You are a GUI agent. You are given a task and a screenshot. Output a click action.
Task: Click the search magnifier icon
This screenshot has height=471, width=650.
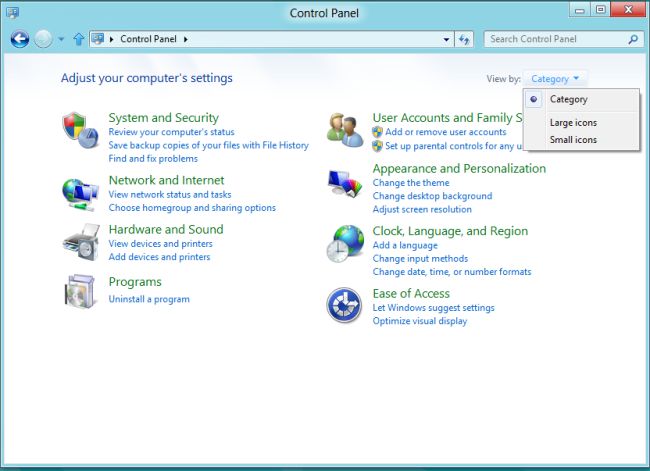click(633, 39)
